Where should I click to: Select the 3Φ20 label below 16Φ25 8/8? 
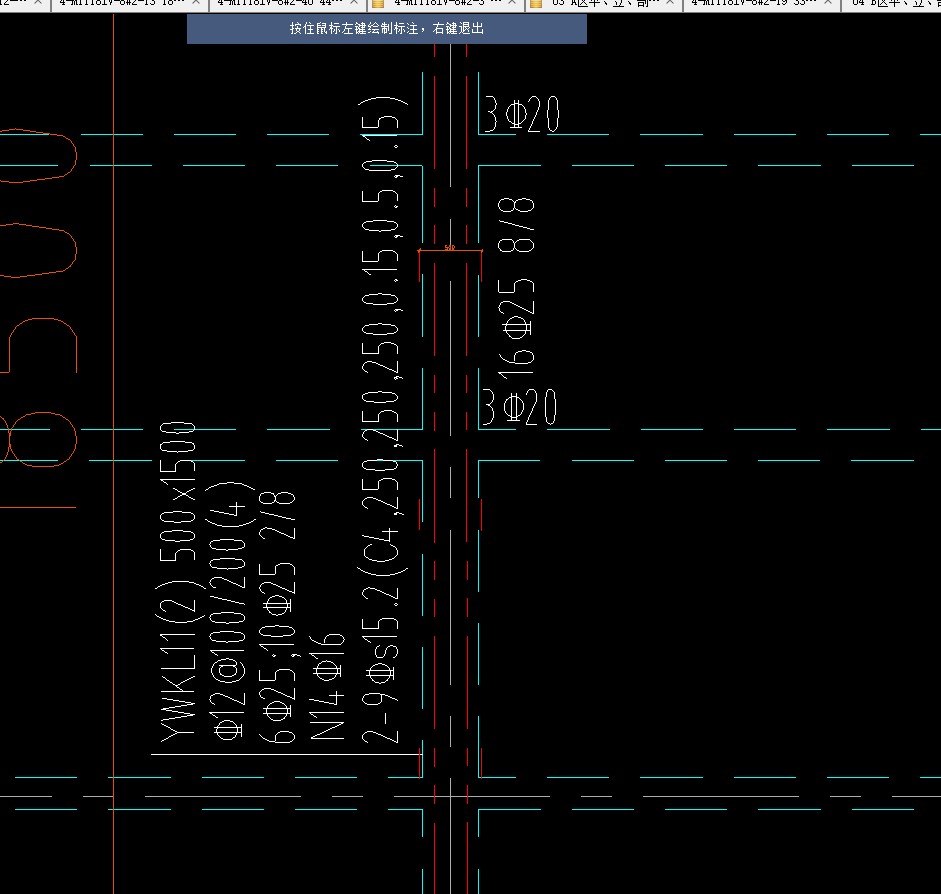pos(520,407)
